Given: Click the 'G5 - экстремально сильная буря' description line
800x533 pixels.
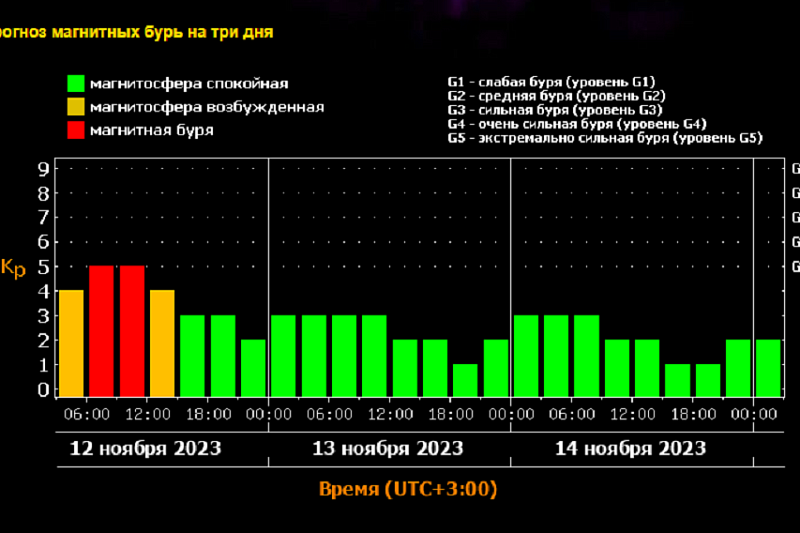Looking at the screenshot, I should click(605, 138).
